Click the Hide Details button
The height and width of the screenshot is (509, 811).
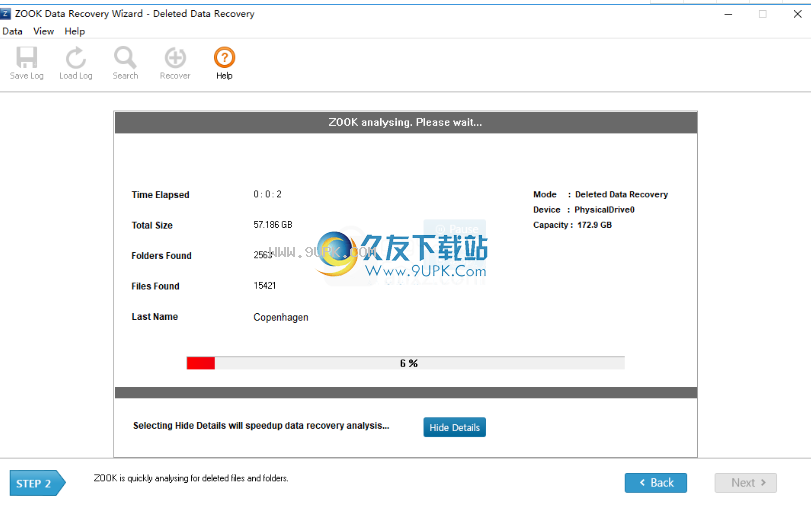454,427
